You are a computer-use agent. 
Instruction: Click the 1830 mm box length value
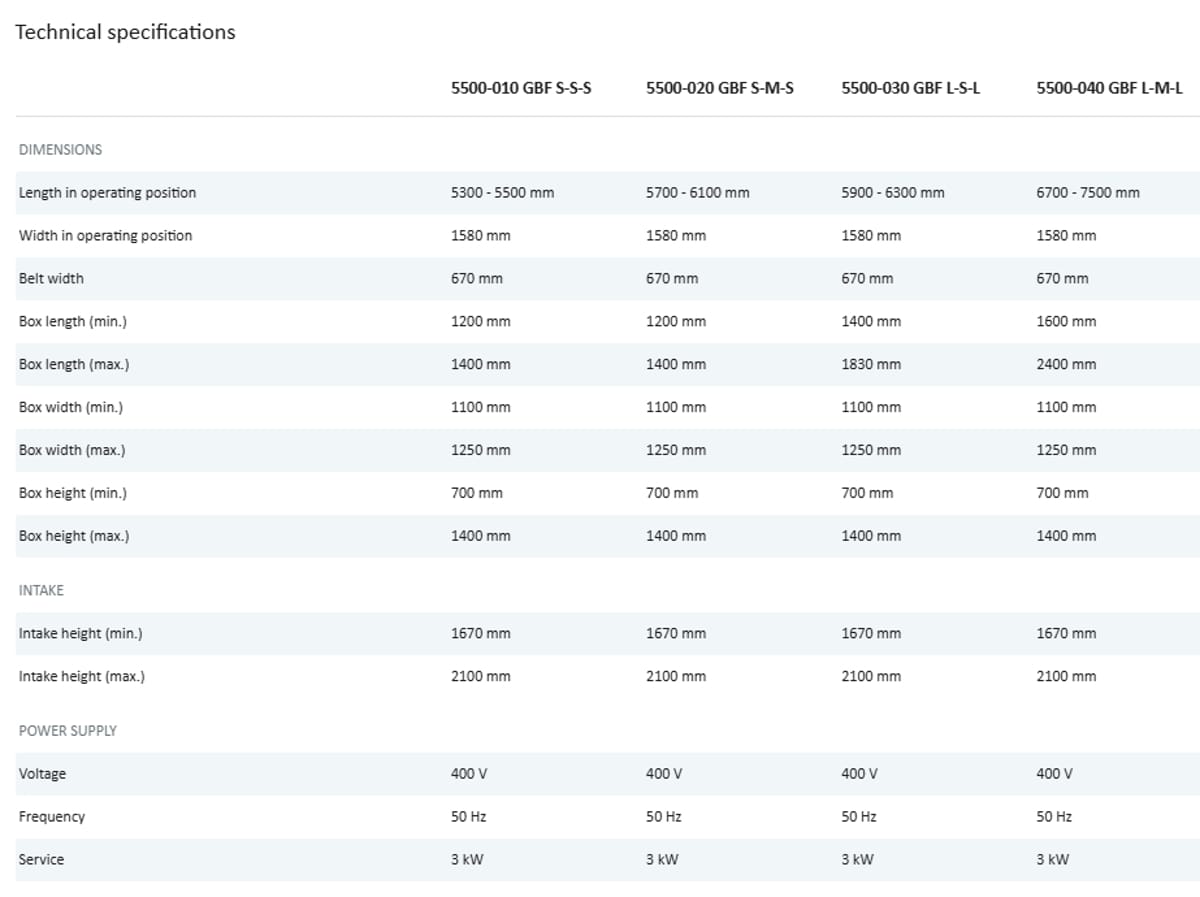pos(870,364)
